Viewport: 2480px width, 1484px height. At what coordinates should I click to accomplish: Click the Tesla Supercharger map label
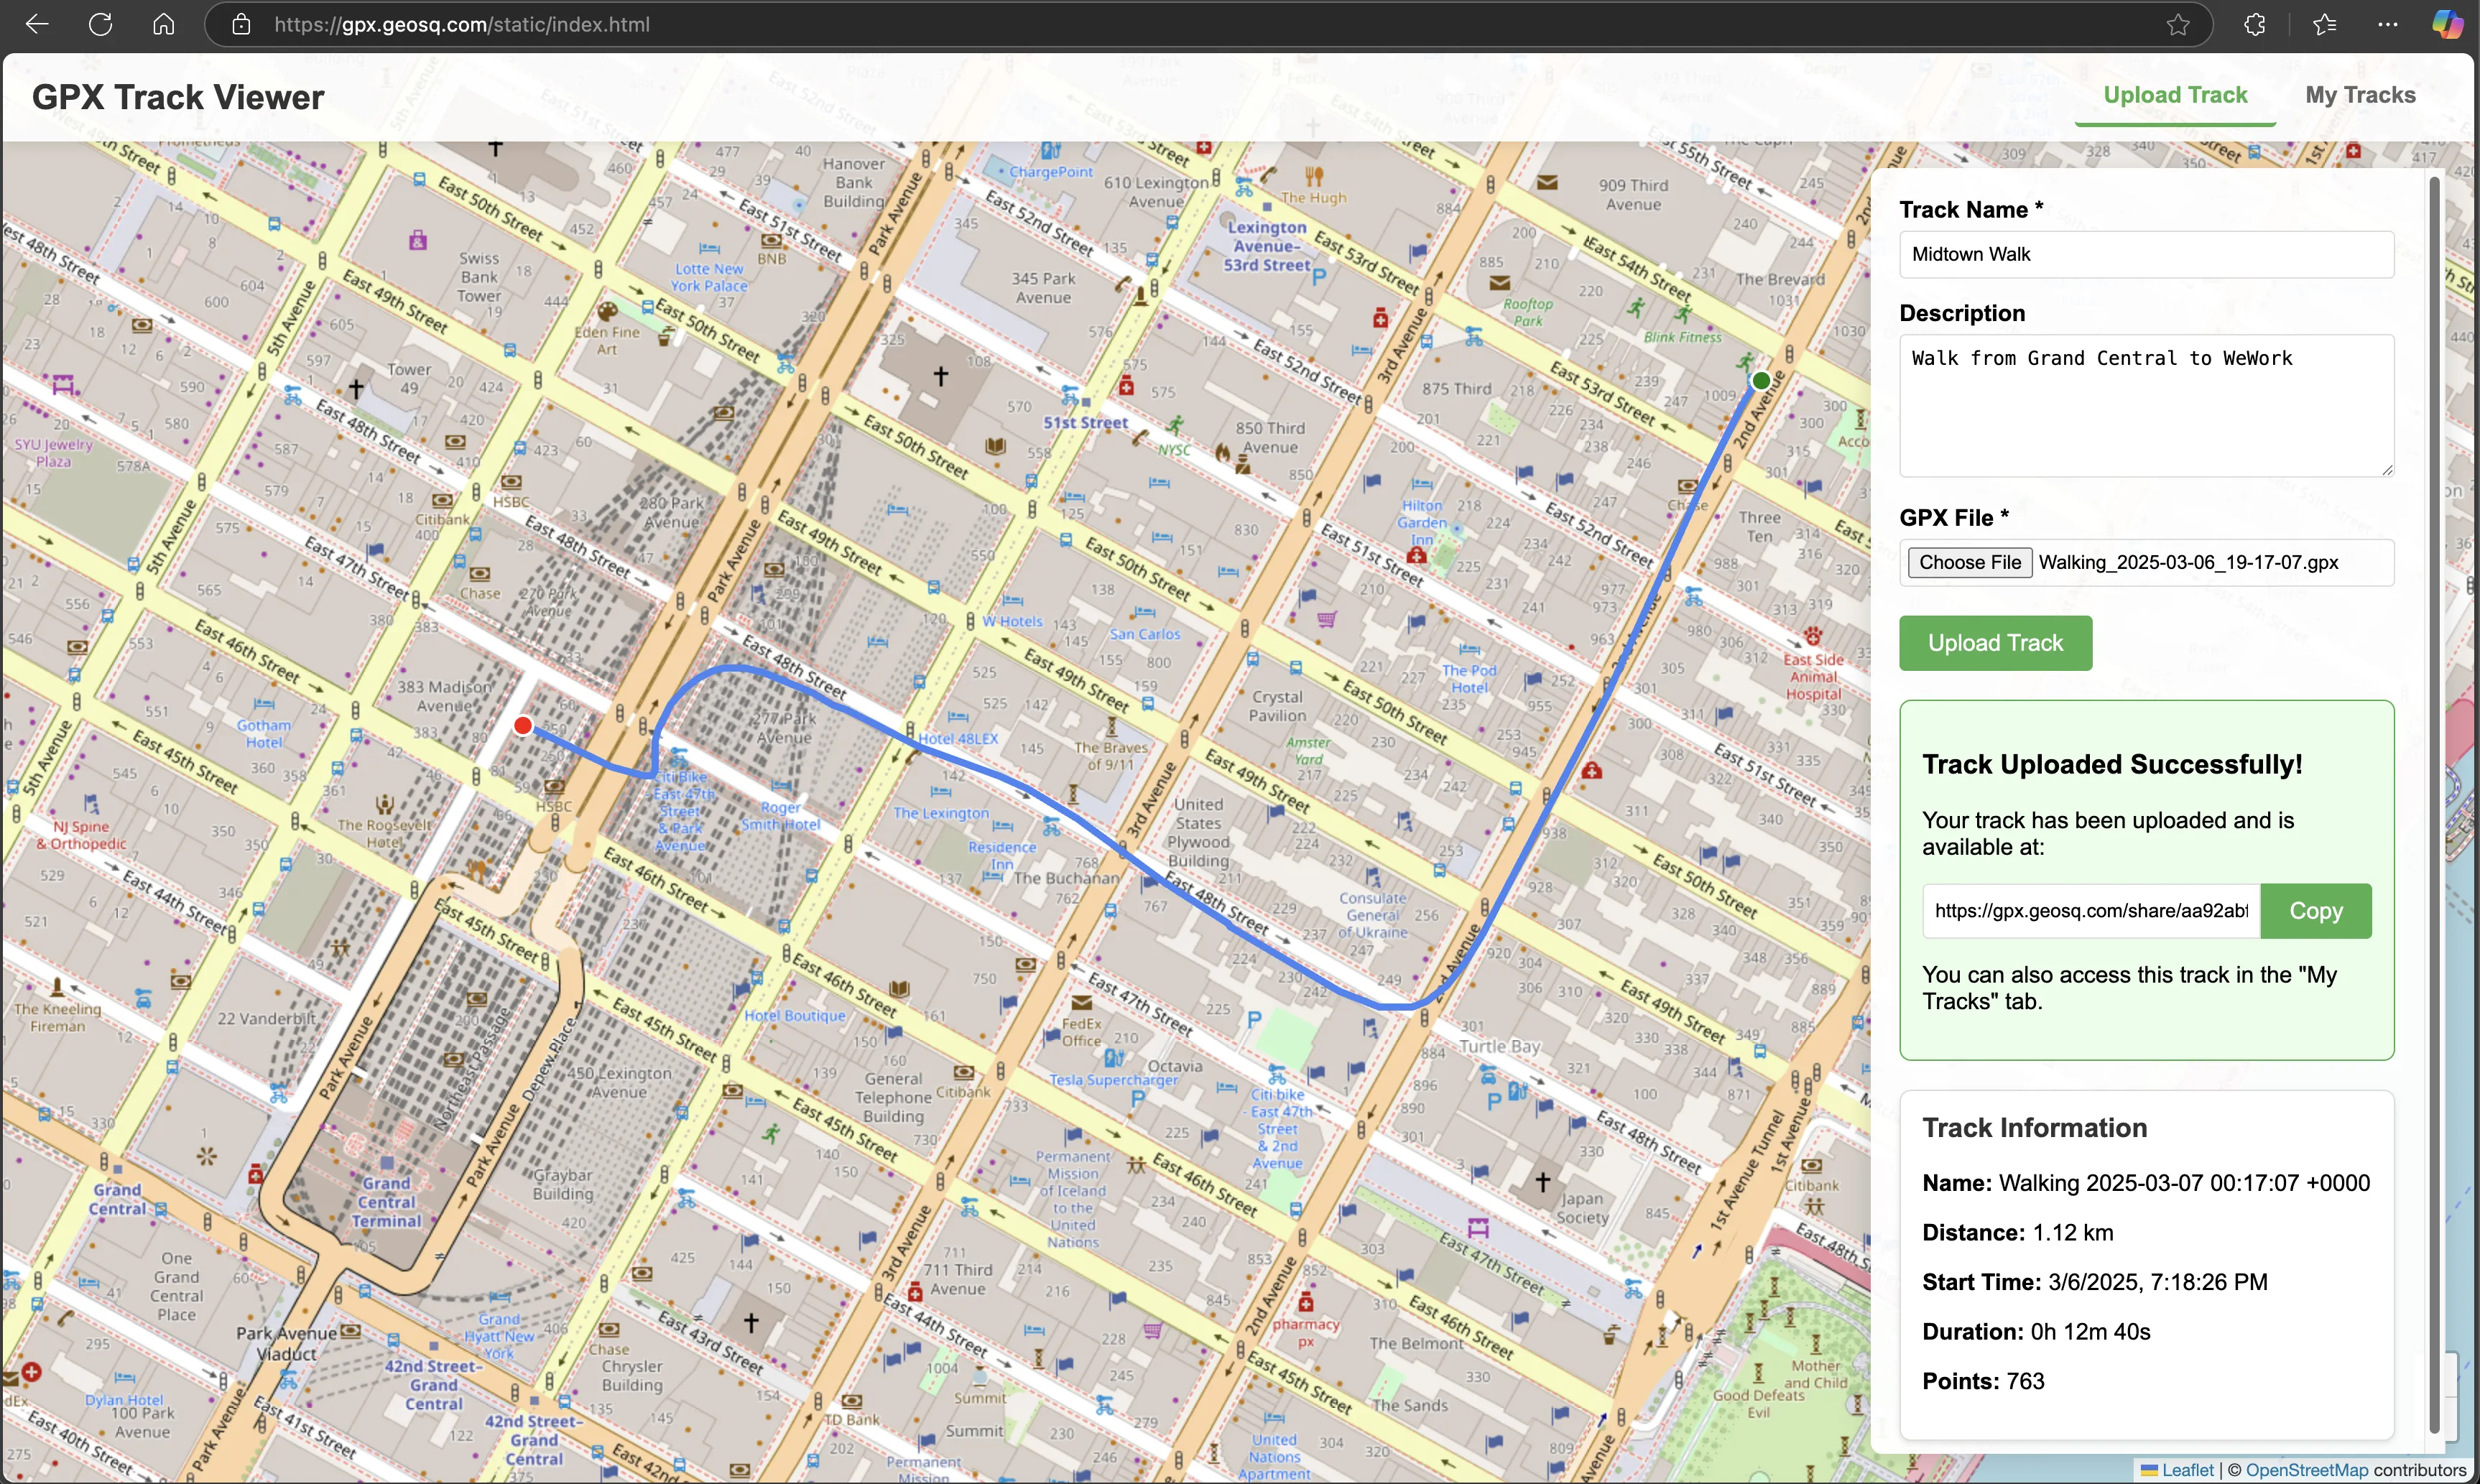coord(1113,1080)
